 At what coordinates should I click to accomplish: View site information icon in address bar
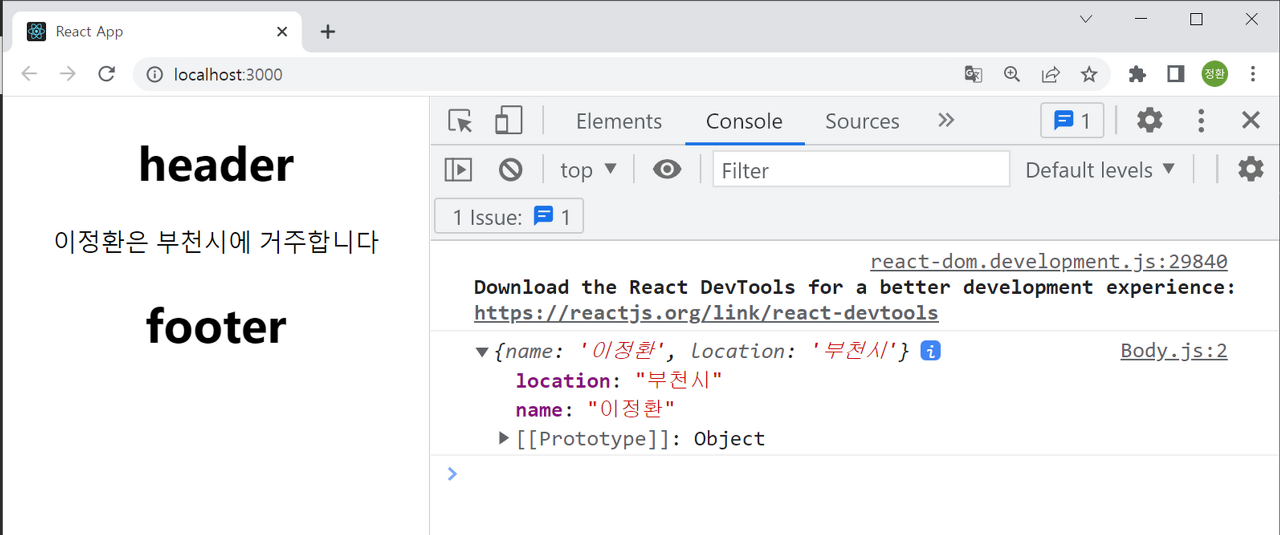pyautogui.click(x=155, y=74)
